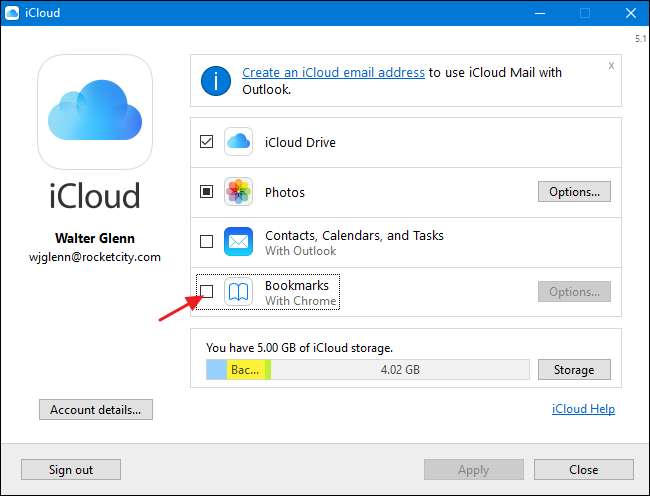The image size is (650, 496).
Task: Click the blue info icon in banner
Action: 216,81
